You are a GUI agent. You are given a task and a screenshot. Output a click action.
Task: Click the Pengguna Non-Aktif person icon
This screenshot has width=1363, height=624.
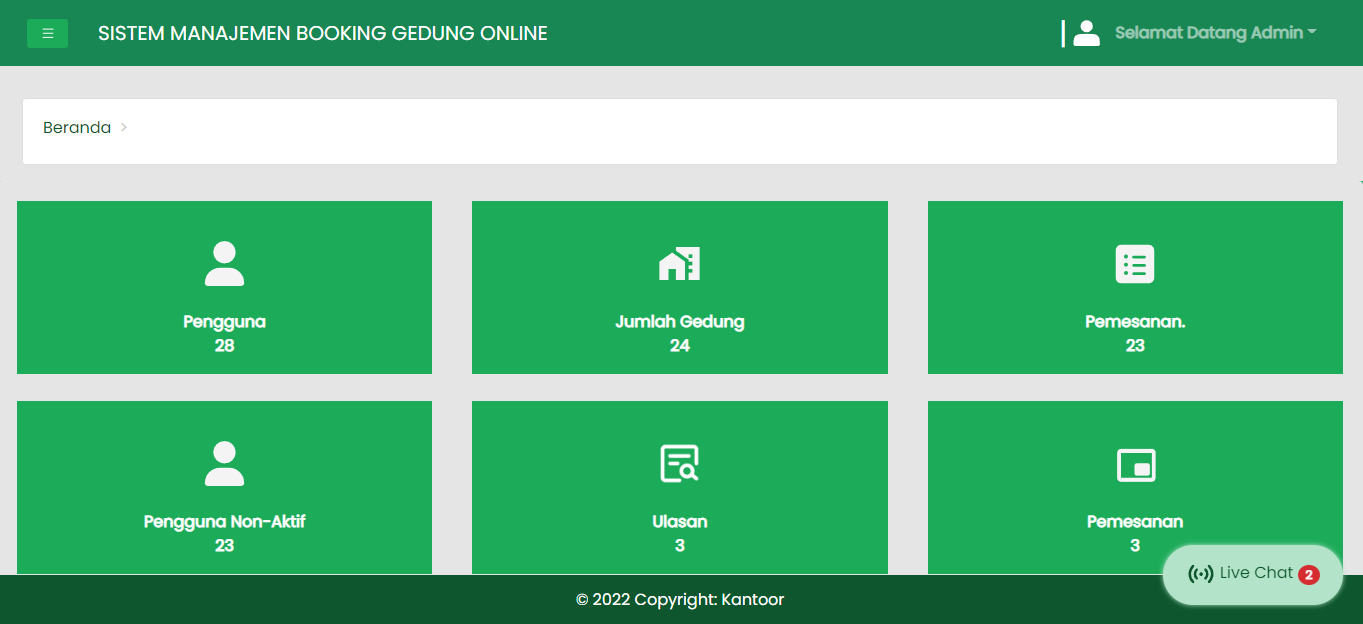click(x=224, y=463)
